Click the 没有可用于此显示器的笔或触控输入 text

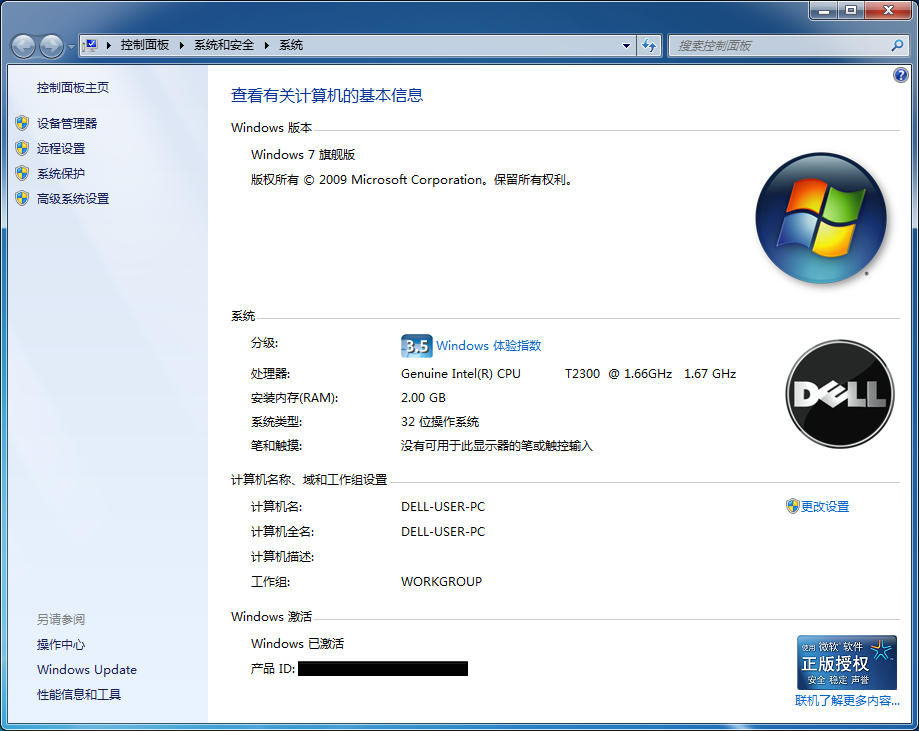click(496, 446)
